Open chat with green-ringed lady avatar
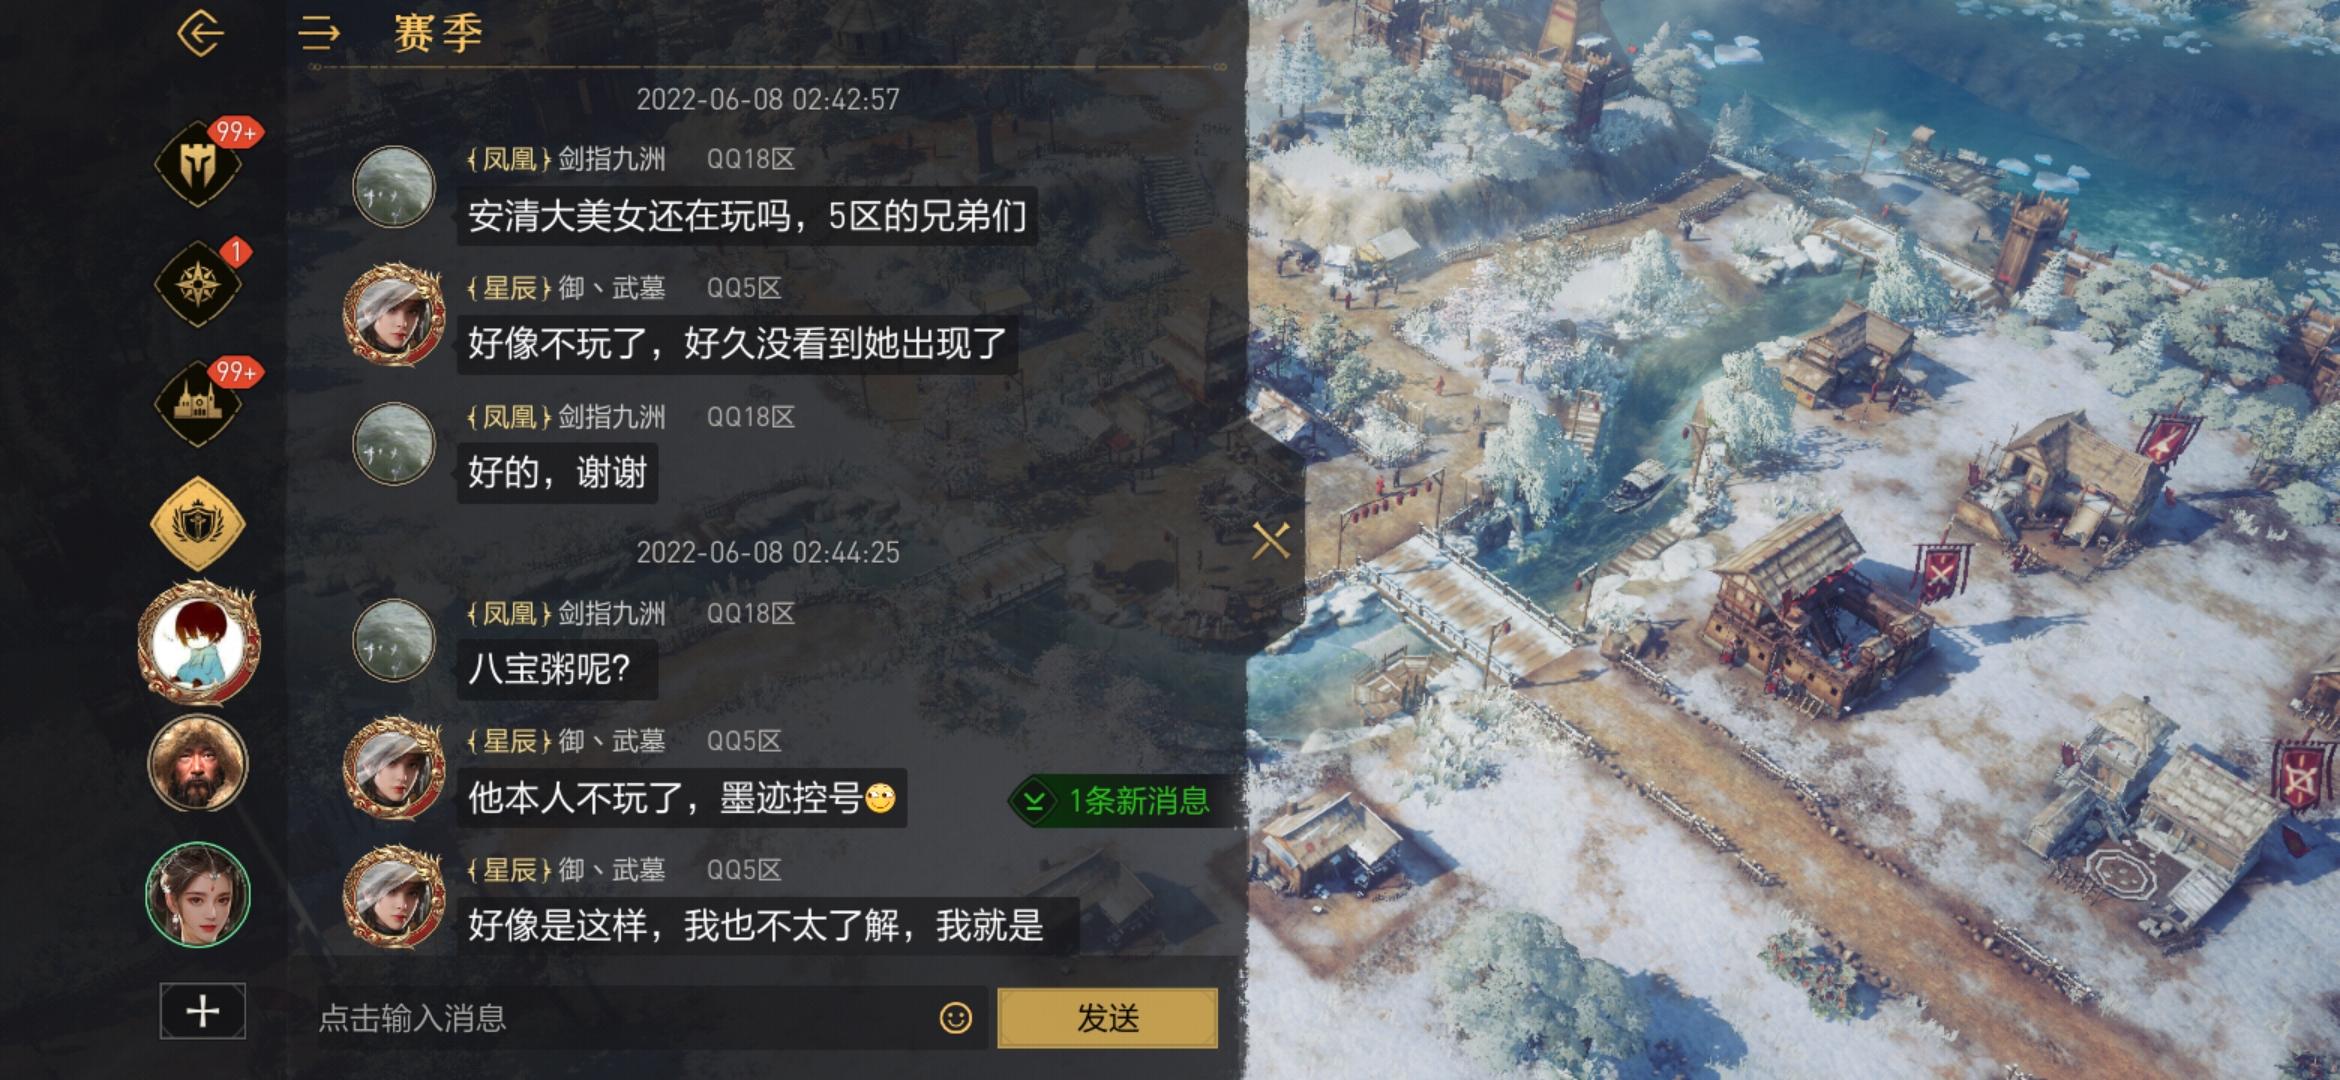This screenshot has width=2340, height=1080. 198,894
